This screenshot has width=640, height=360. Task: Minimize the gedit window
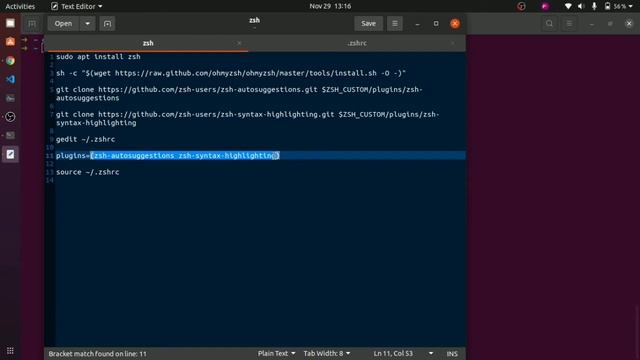click(x=417, y=24)
